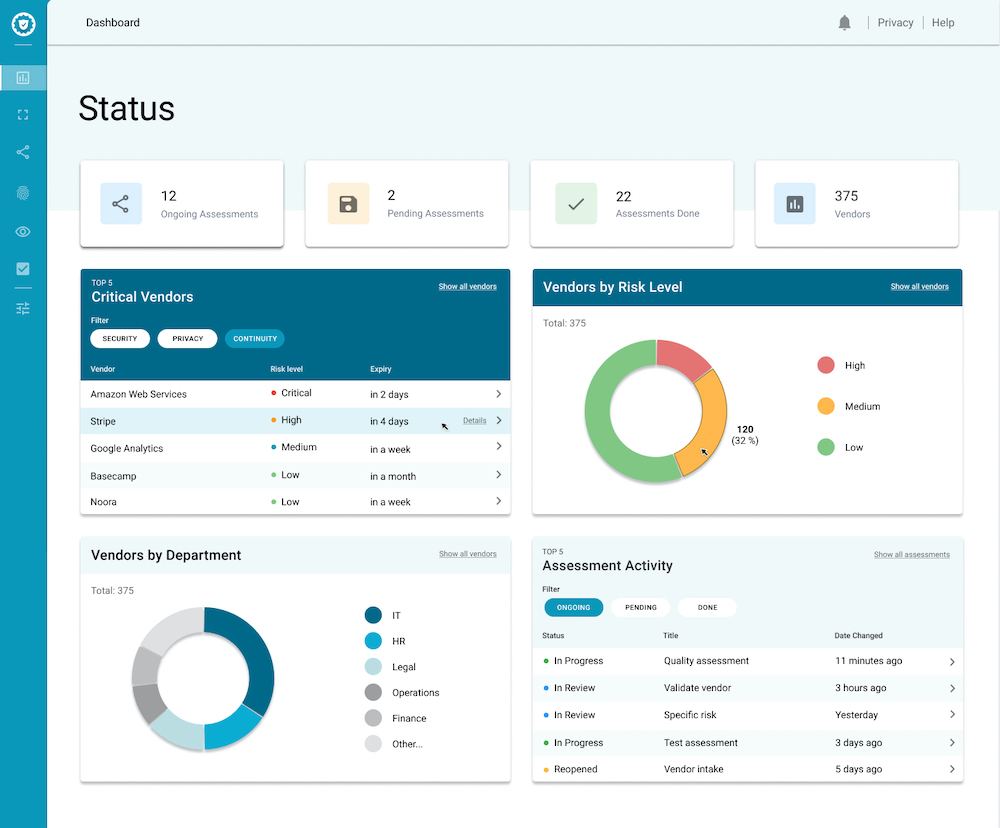
Task: Open the checkmark tasks sidebar icon
Action: coord(23,269)
